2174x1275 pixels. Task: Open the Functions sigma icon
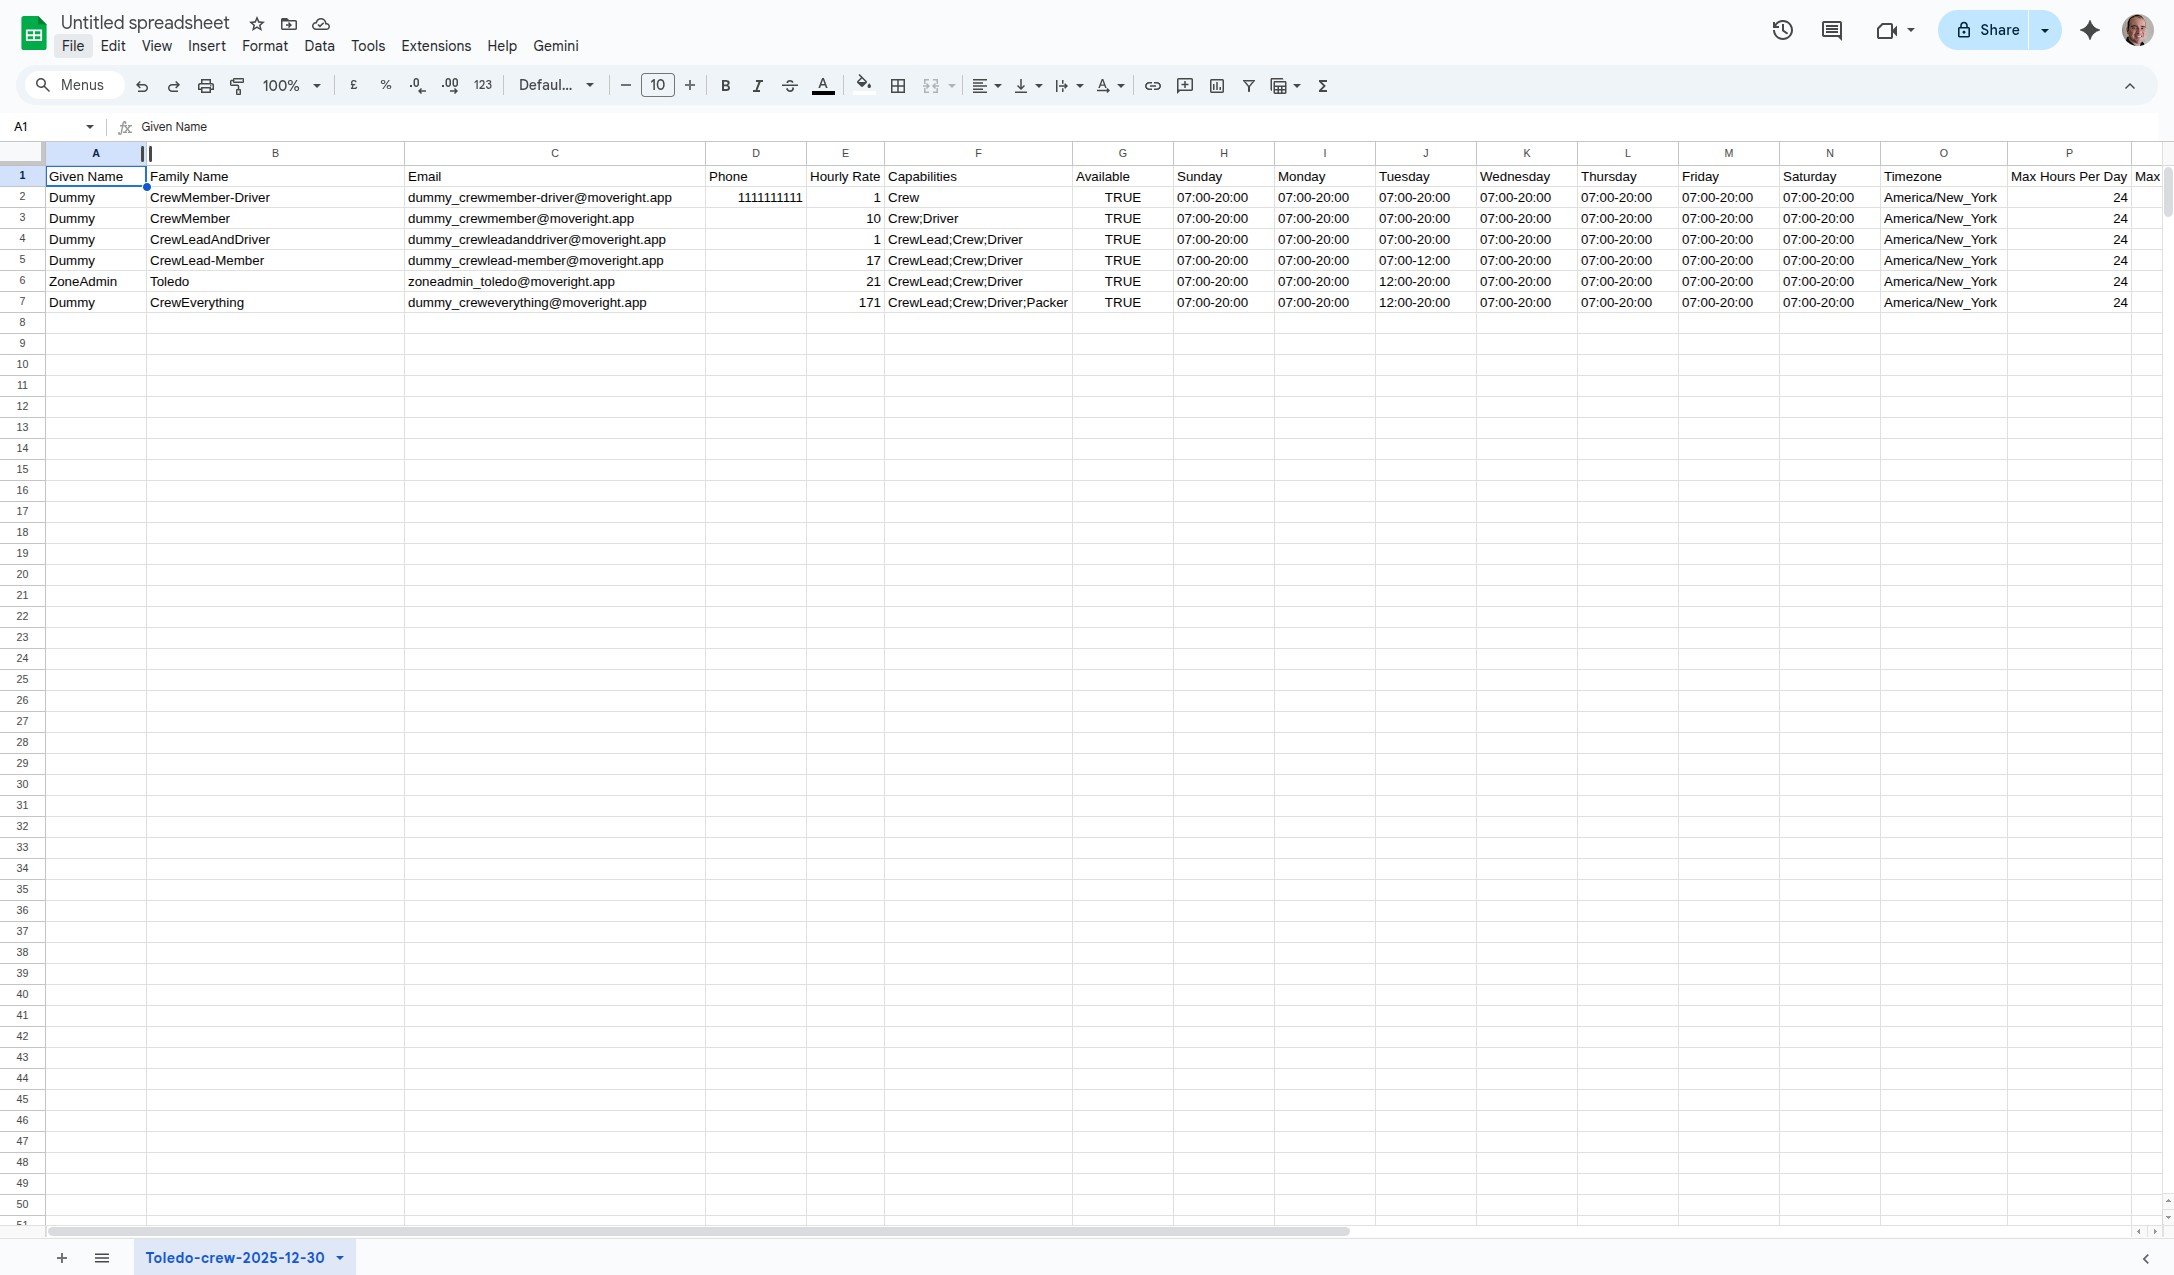(1323, 86)
